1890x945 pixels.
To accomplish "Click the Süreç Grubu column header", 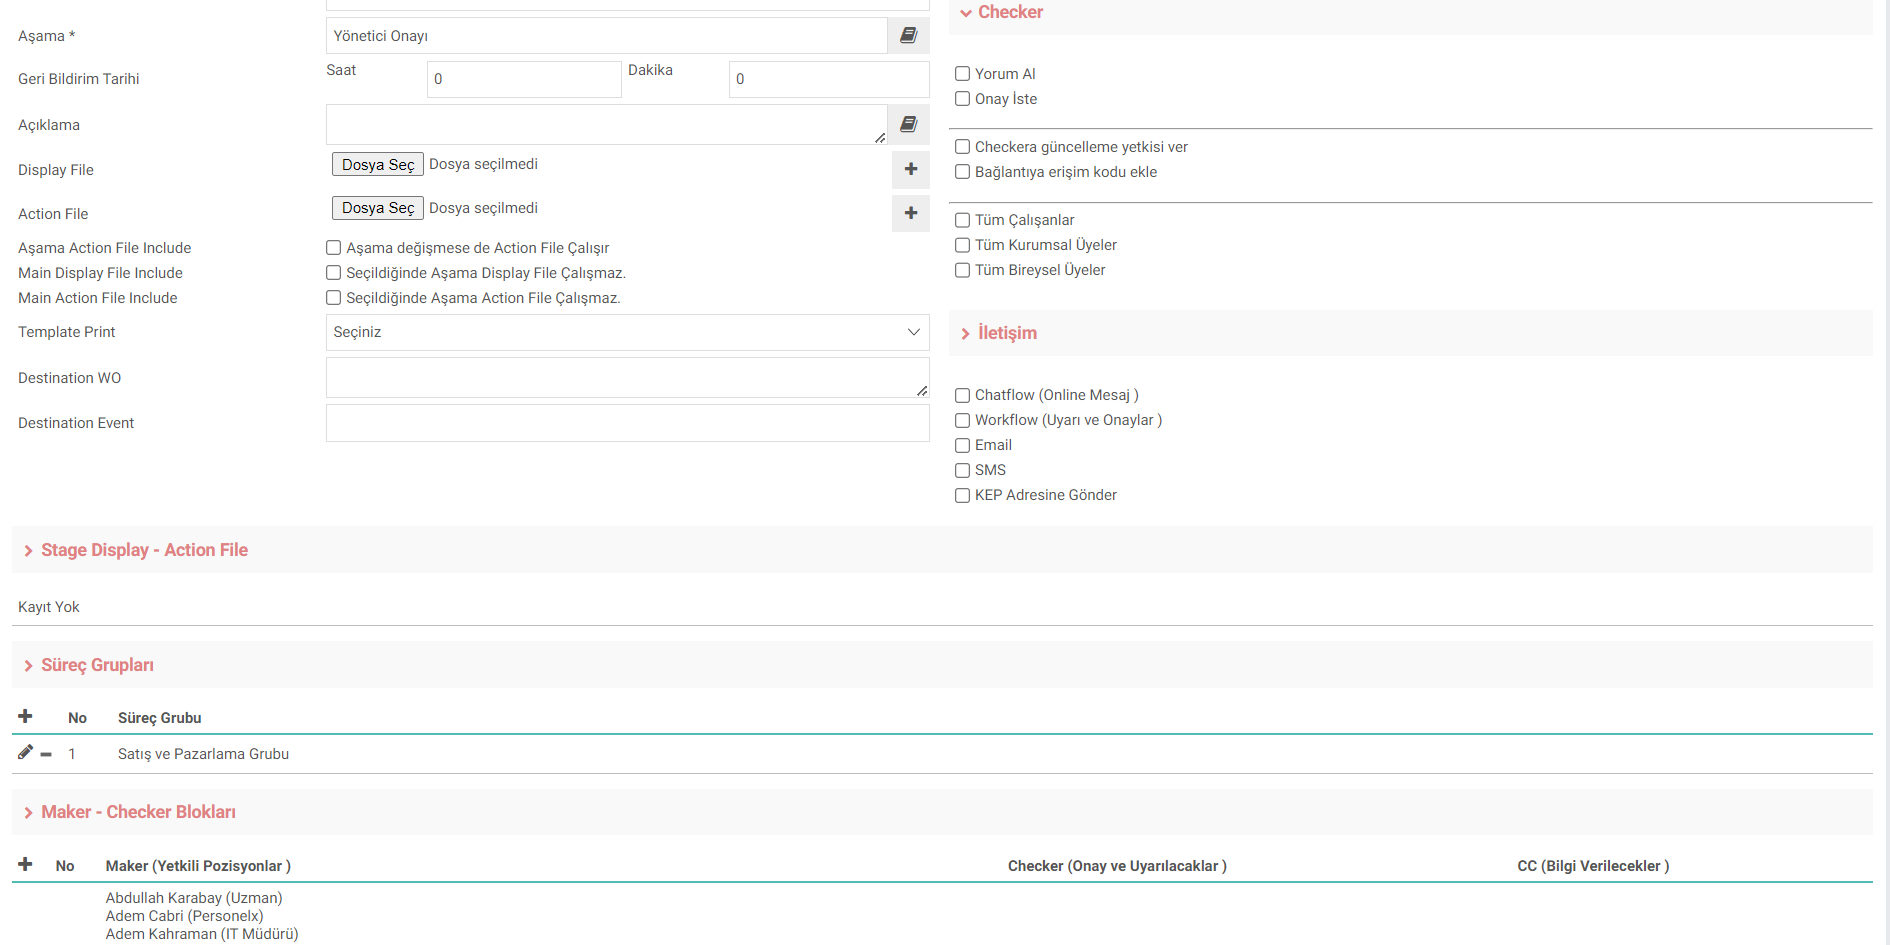I will click(160, 718).
